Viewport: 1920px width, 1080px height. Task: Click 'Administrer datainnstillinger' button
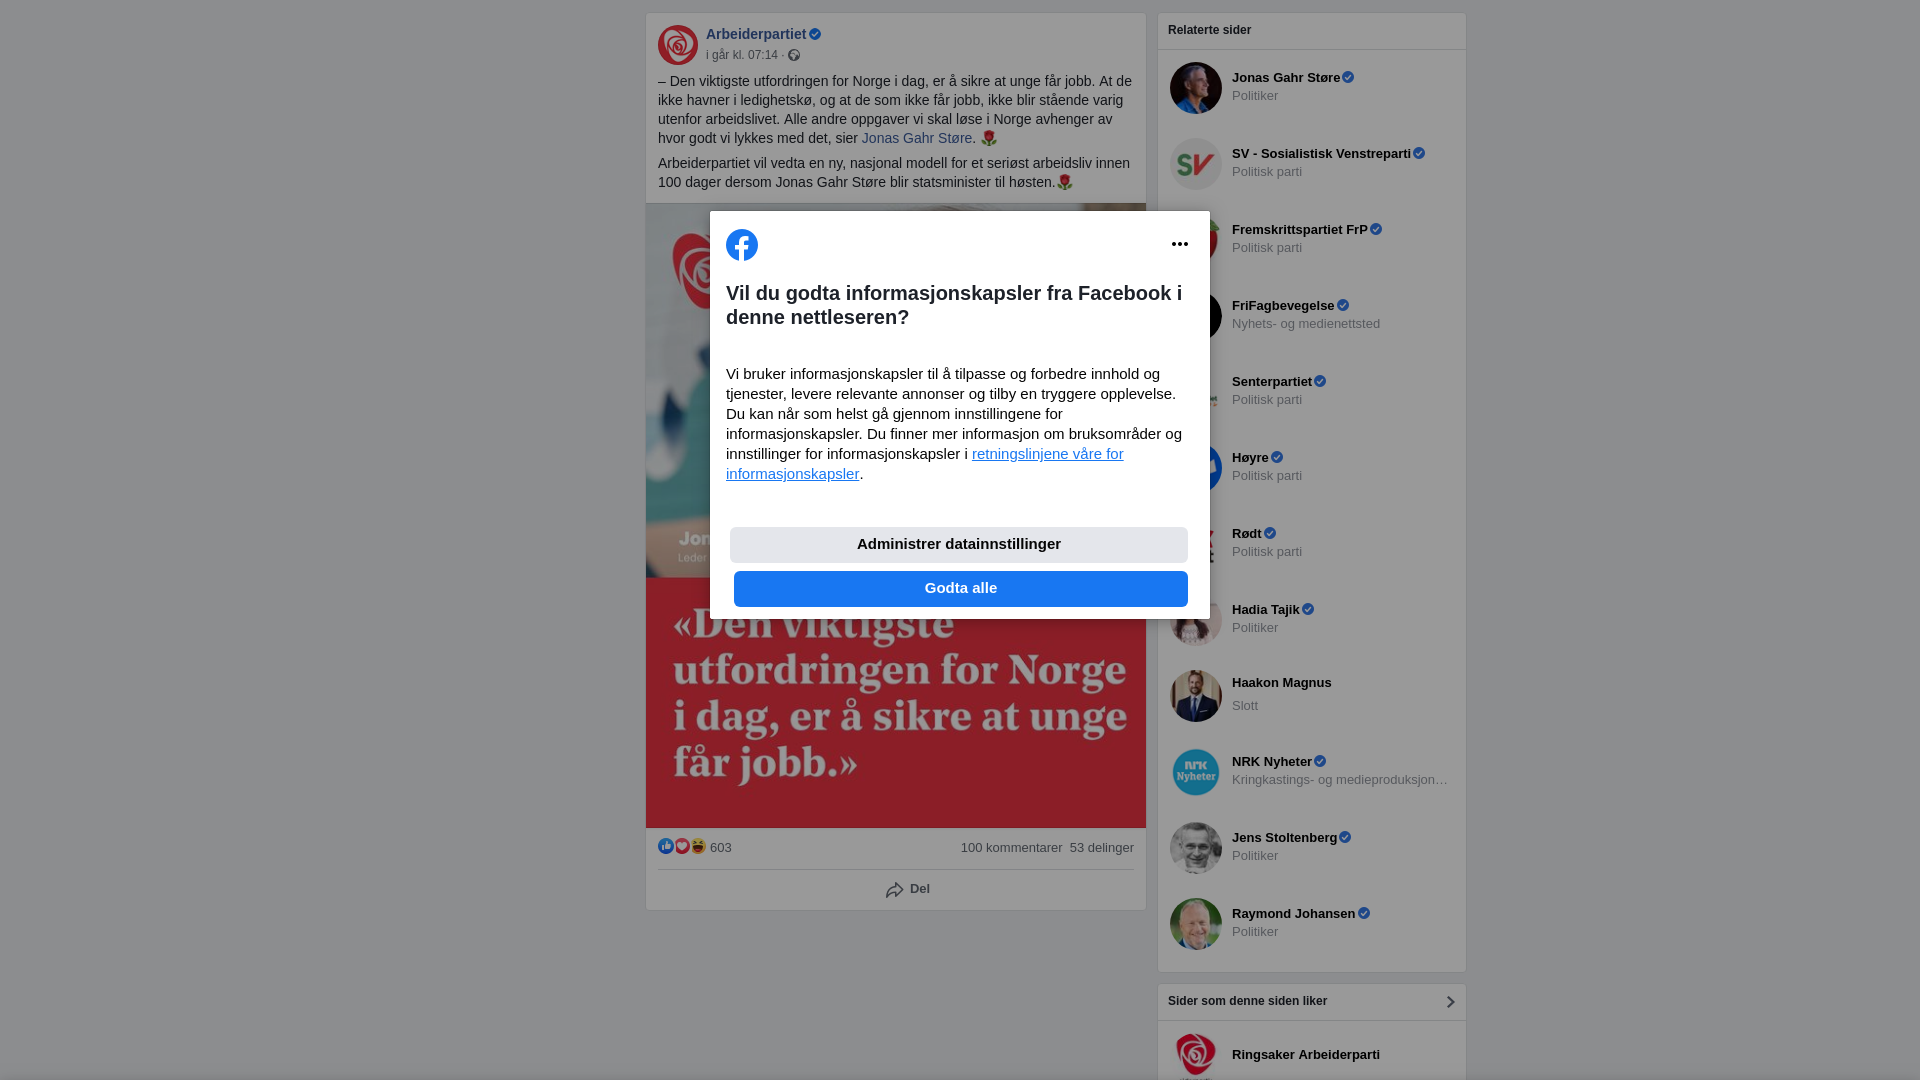pyautogui.click(x=959, y=545)
